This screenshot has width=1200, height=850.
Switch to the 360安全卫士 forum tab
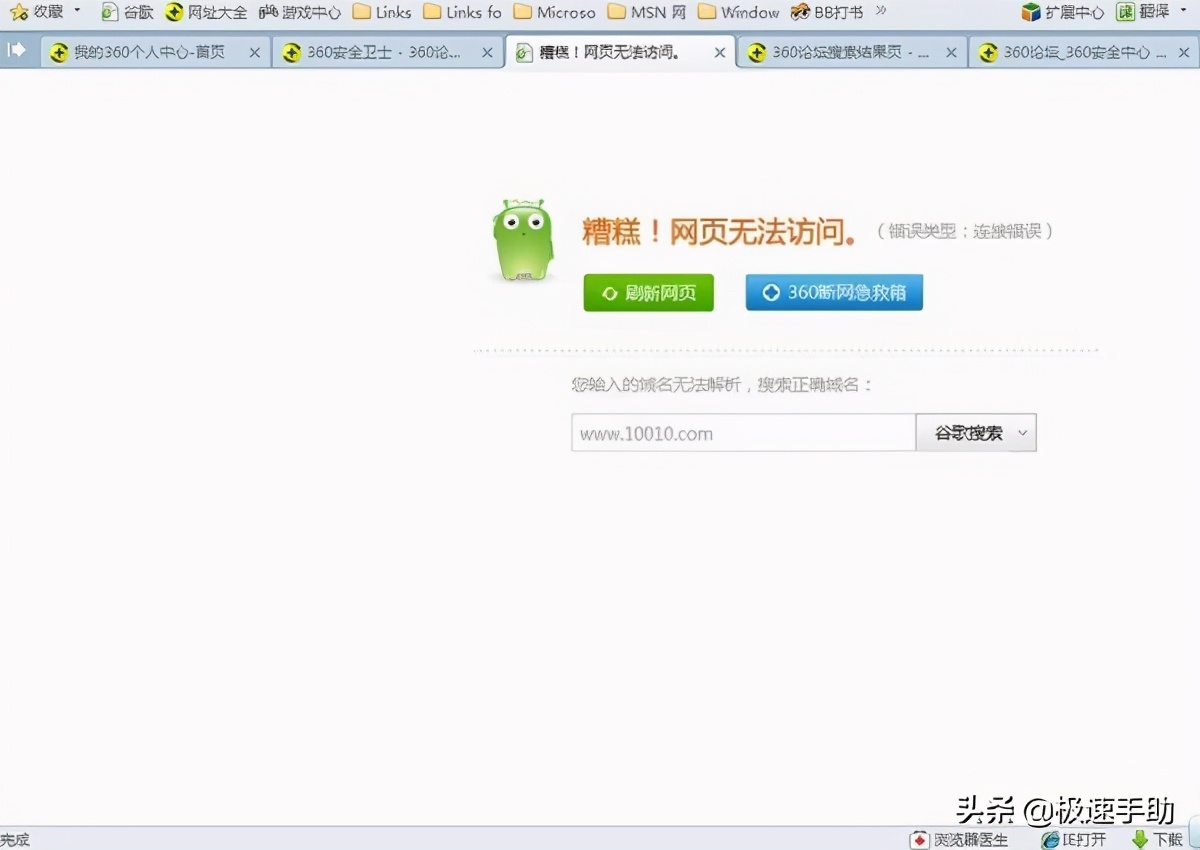[x=388, y=52]
